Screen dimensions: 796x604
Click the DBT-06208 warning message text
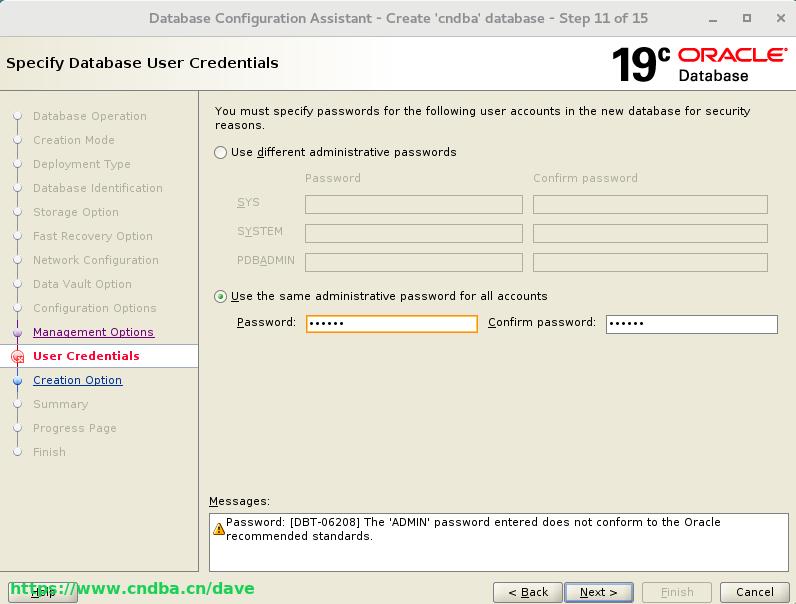[473, 529]
